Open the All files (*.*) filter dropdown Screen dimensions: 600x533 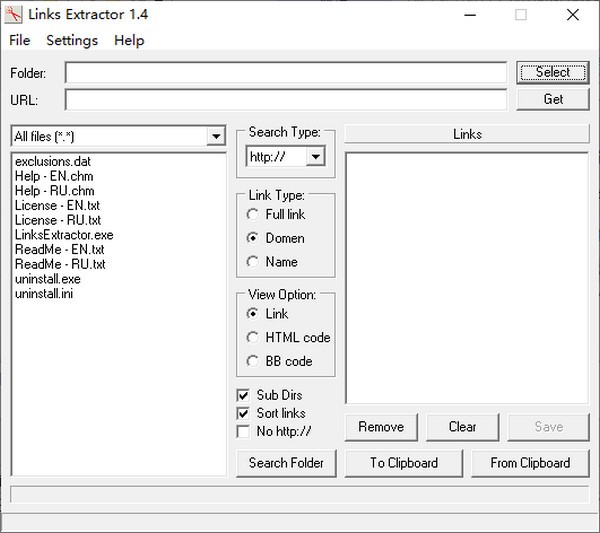coord(216,136)
